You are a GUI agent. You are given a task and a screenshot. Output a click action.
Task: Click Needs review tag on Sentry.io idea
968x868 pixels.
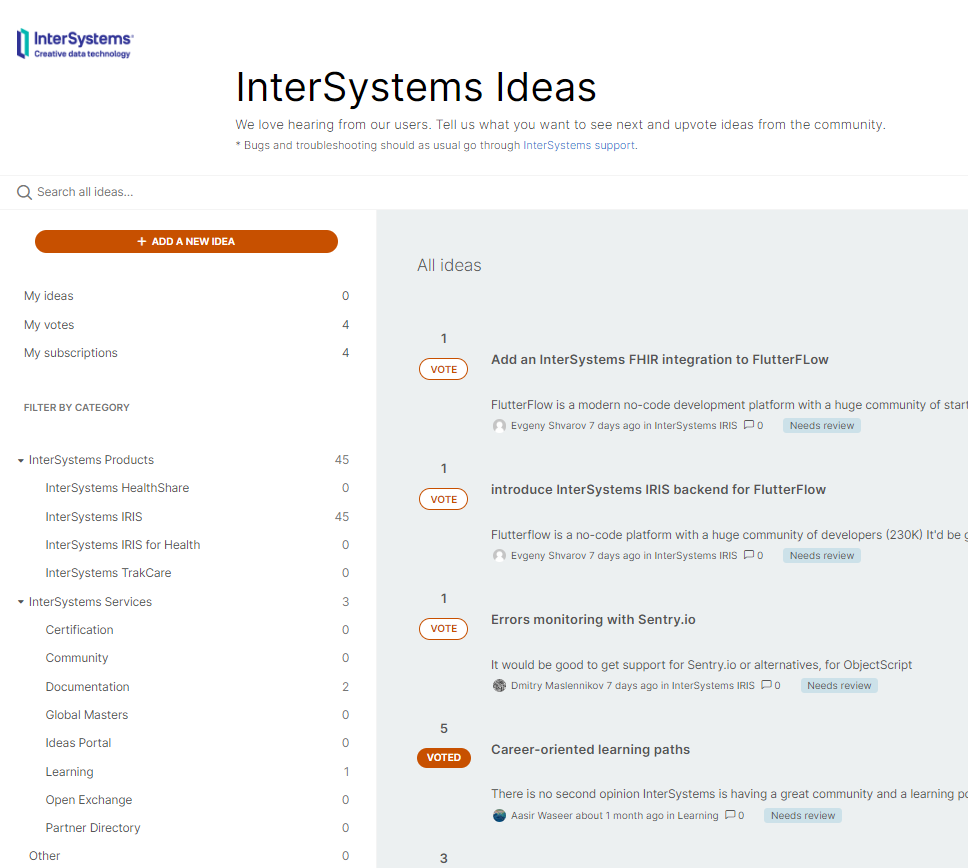(839, 686)
